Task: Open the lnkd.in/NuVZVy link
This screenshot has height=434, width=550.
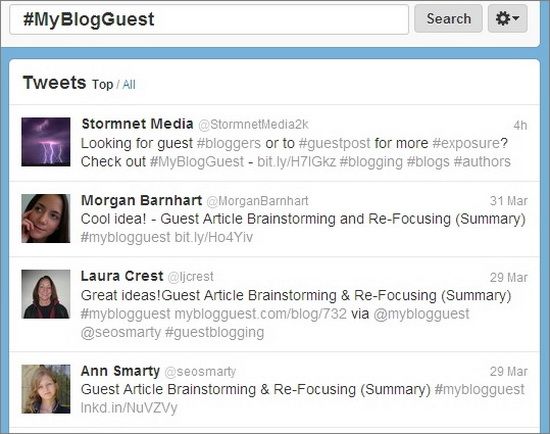Action: click(129, 408)
